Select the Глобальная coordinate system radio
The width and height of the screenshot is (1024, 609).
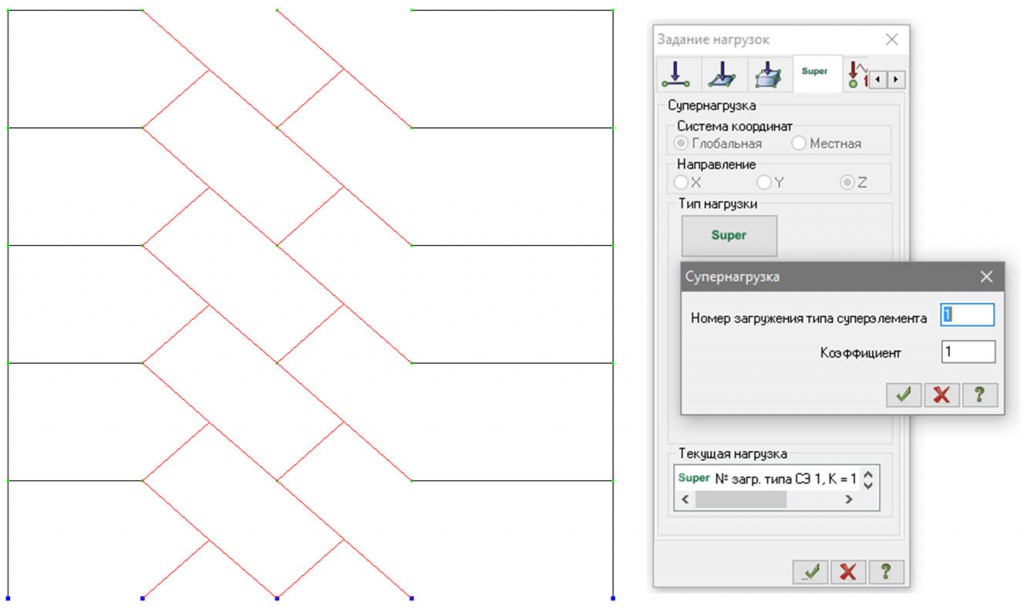[682, 143]
